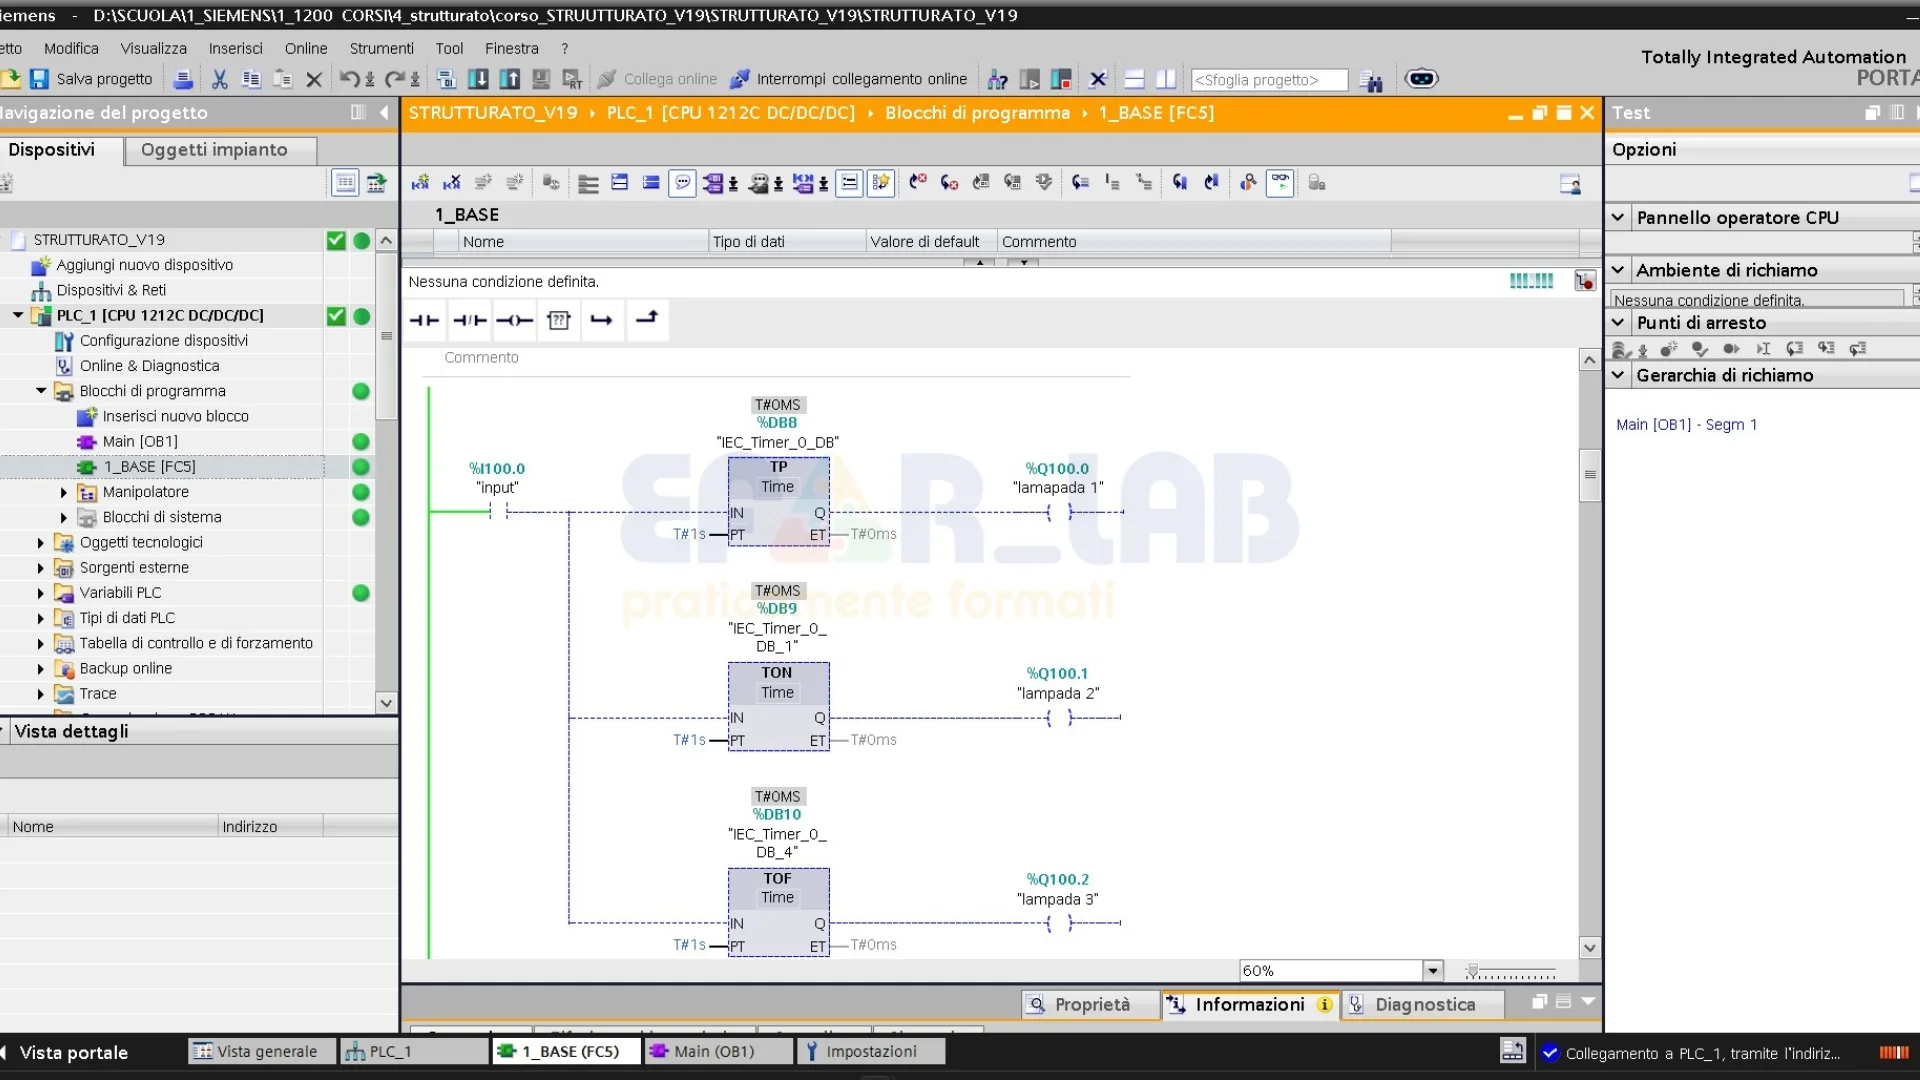Adjust the editor zoom slider
This screenshot has height=1080, width=1920.
pos(1473,971)
